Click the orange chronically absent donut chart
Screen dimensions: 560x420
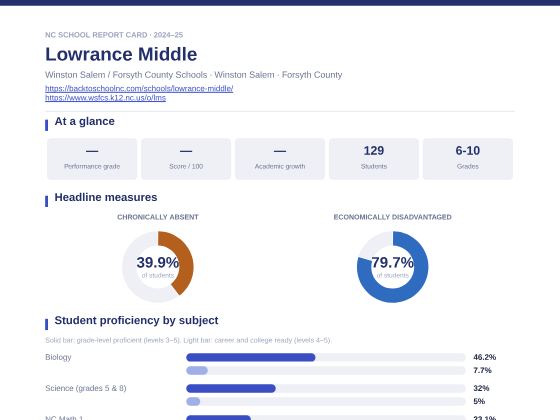pyautogui.click(x=158, y=267)
